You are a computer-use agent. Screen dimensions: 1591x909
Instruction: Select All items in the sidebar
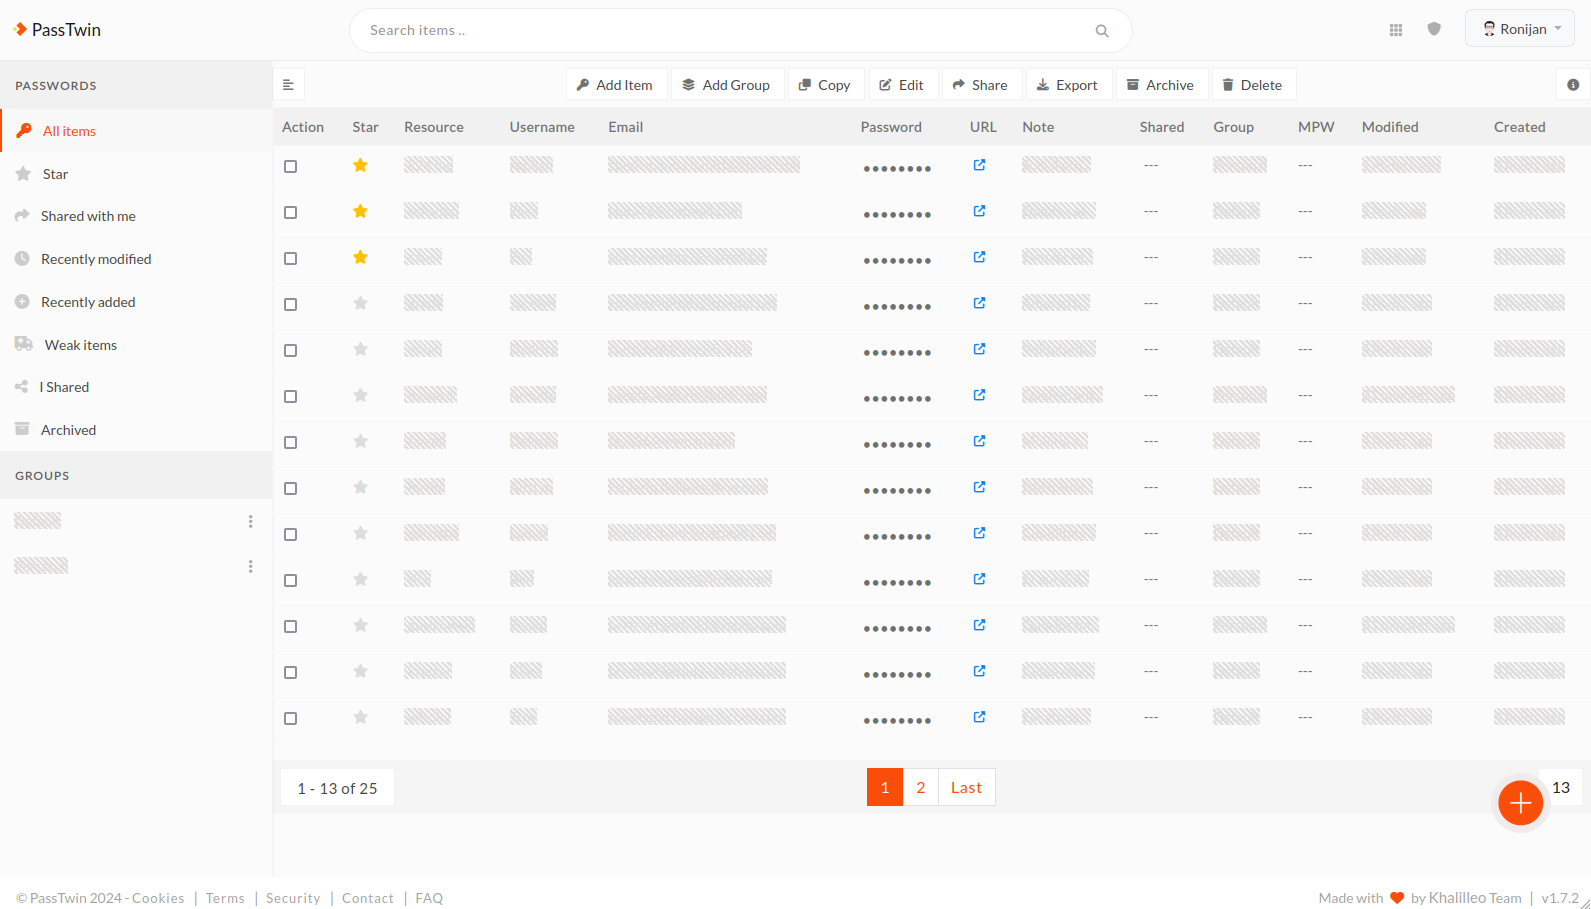pos(136,131)
